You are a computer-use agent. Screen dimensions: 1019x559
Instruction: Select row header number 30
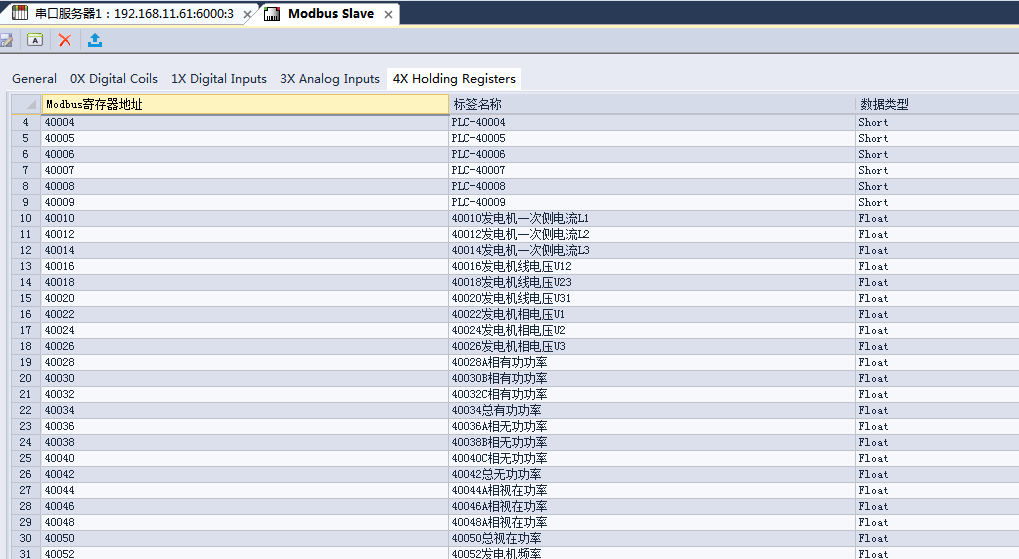pyautogui.click(x=26, y=538)
